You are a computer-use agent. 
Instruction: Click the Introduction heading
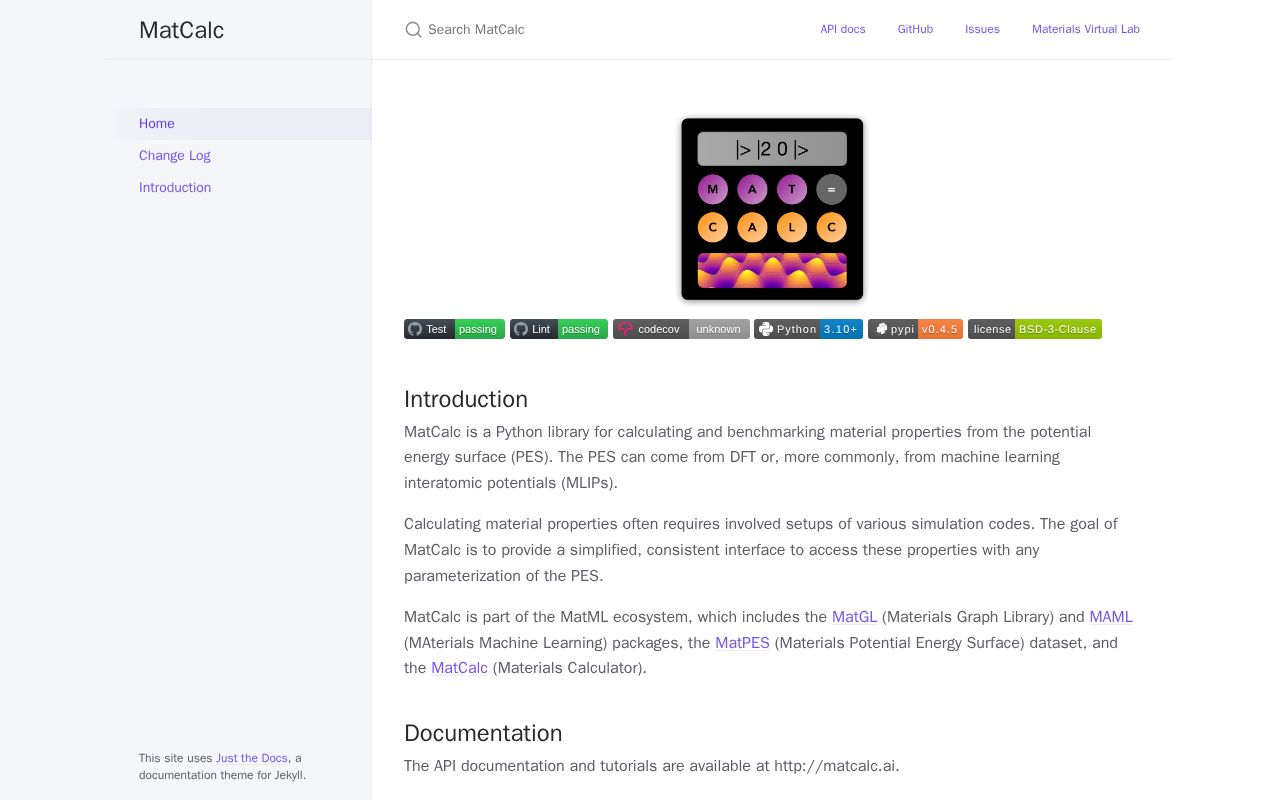(466, 399)
